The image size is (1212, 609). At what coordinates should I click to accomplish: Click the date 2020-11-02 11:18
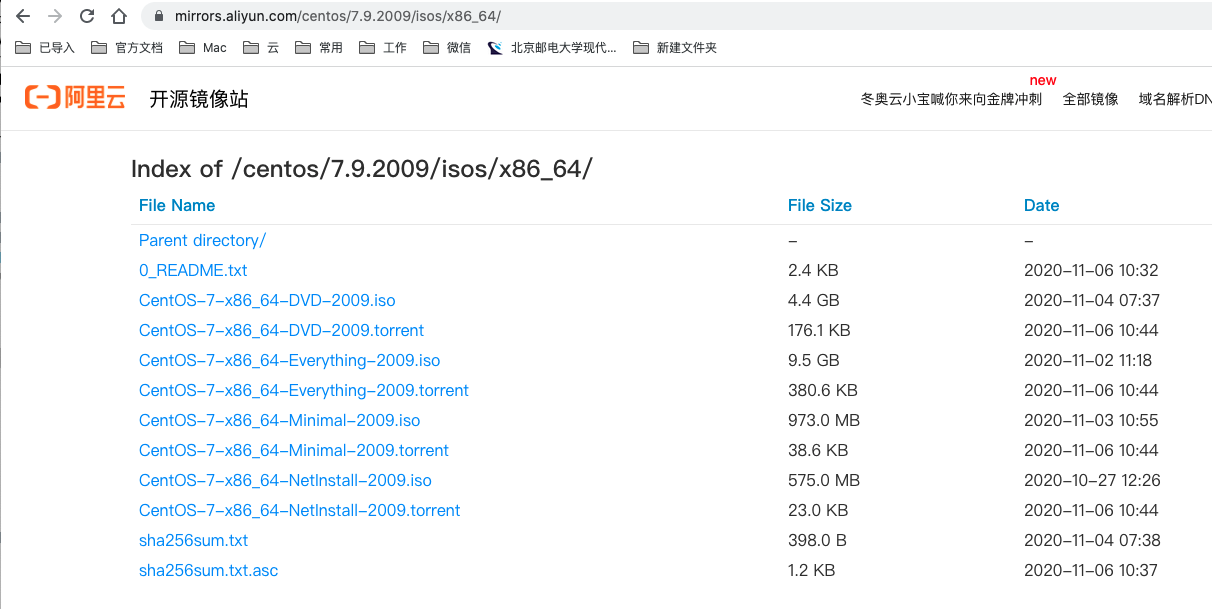tap(1088, 360)
